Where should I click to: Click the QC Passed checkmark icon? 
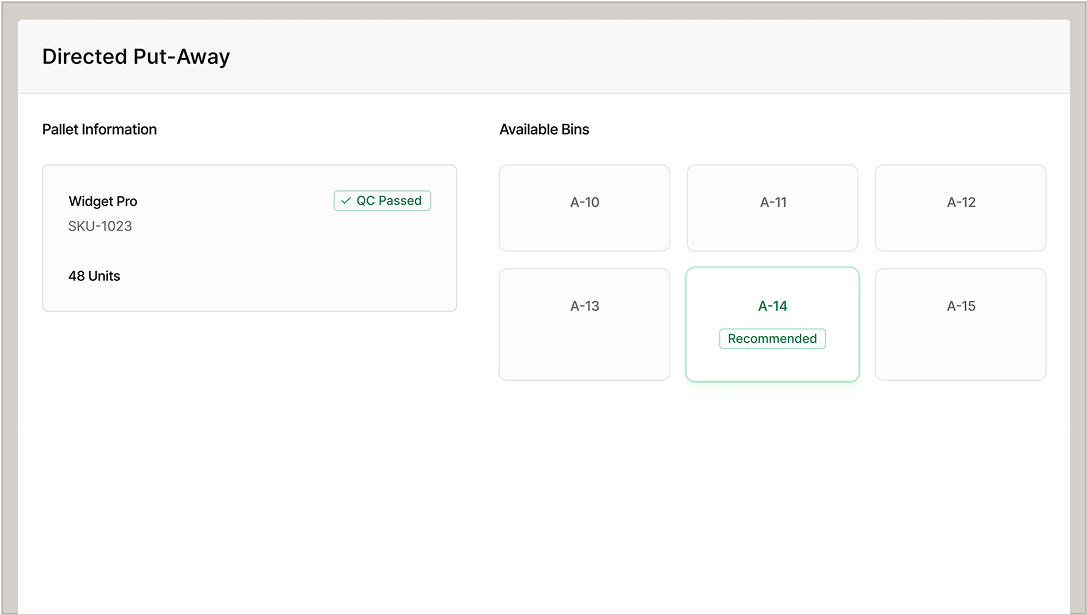click(x=346, y=201)
